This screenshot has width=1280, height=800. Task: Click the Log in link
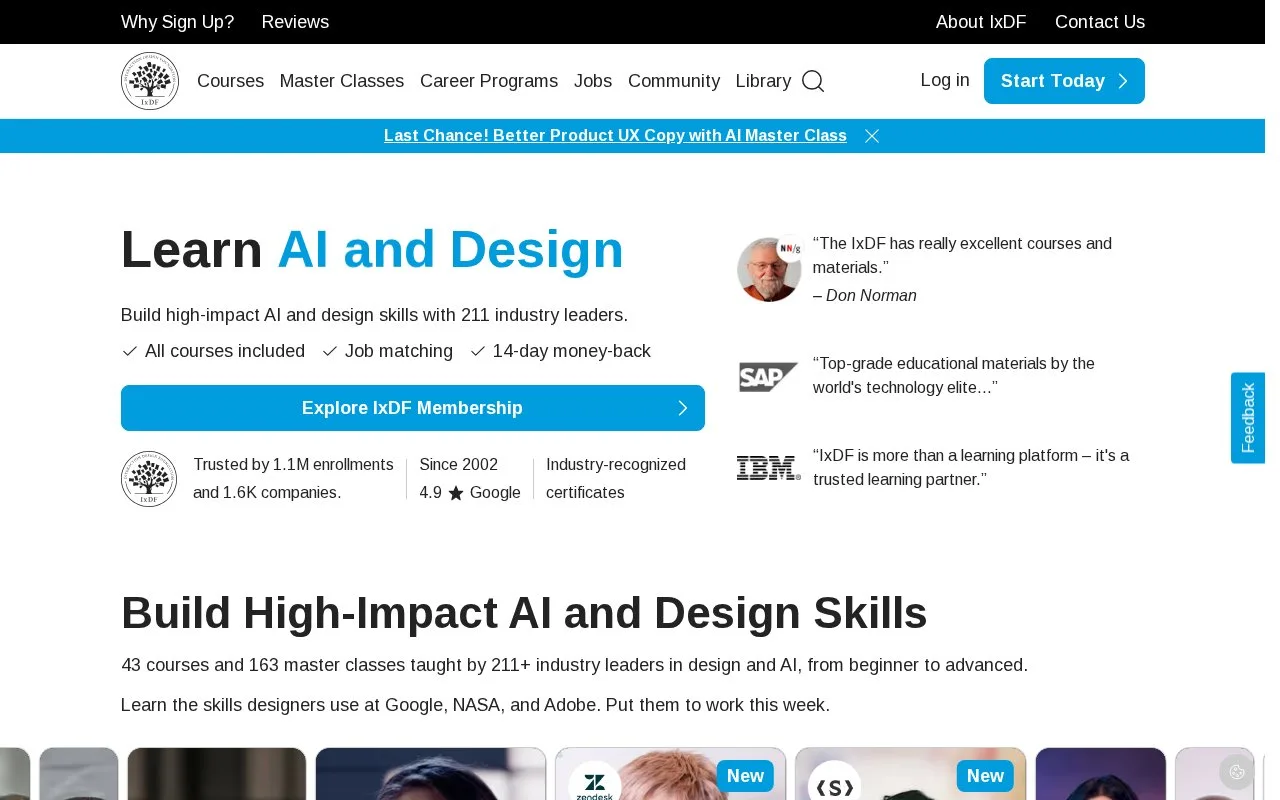(945, 80)
